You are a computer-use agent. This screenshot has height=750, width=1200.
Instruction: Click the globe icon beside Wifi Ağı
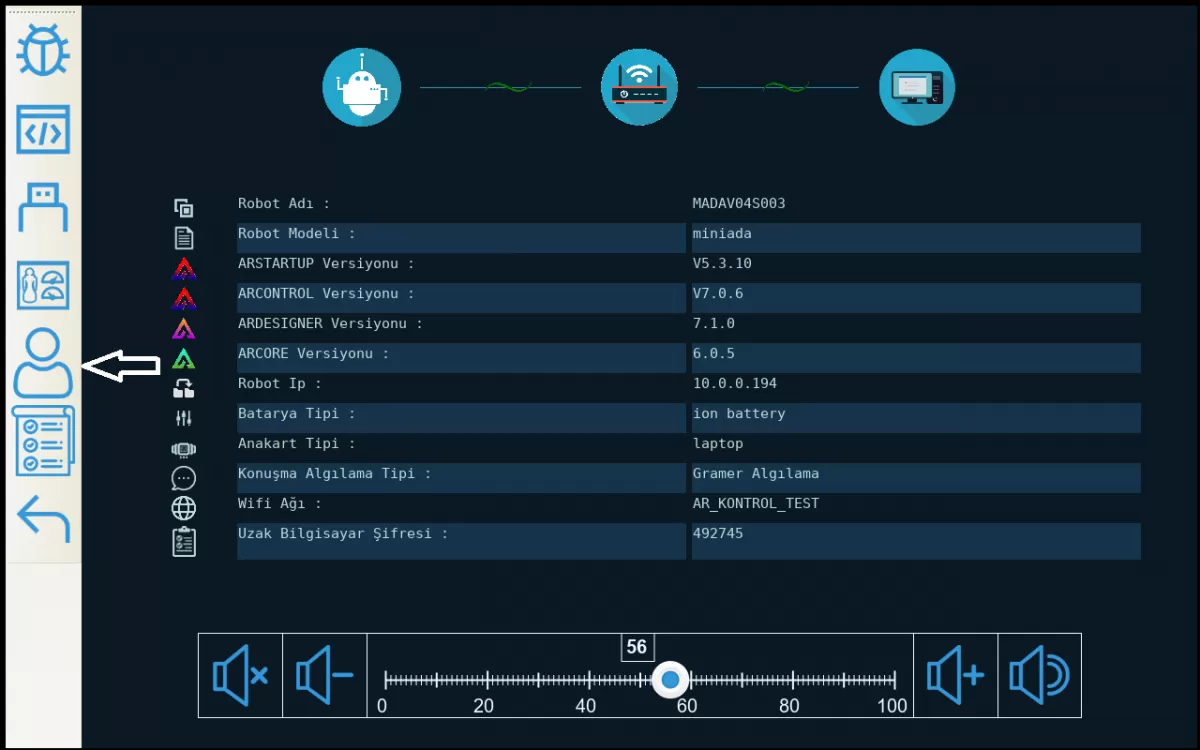(183, 508)
